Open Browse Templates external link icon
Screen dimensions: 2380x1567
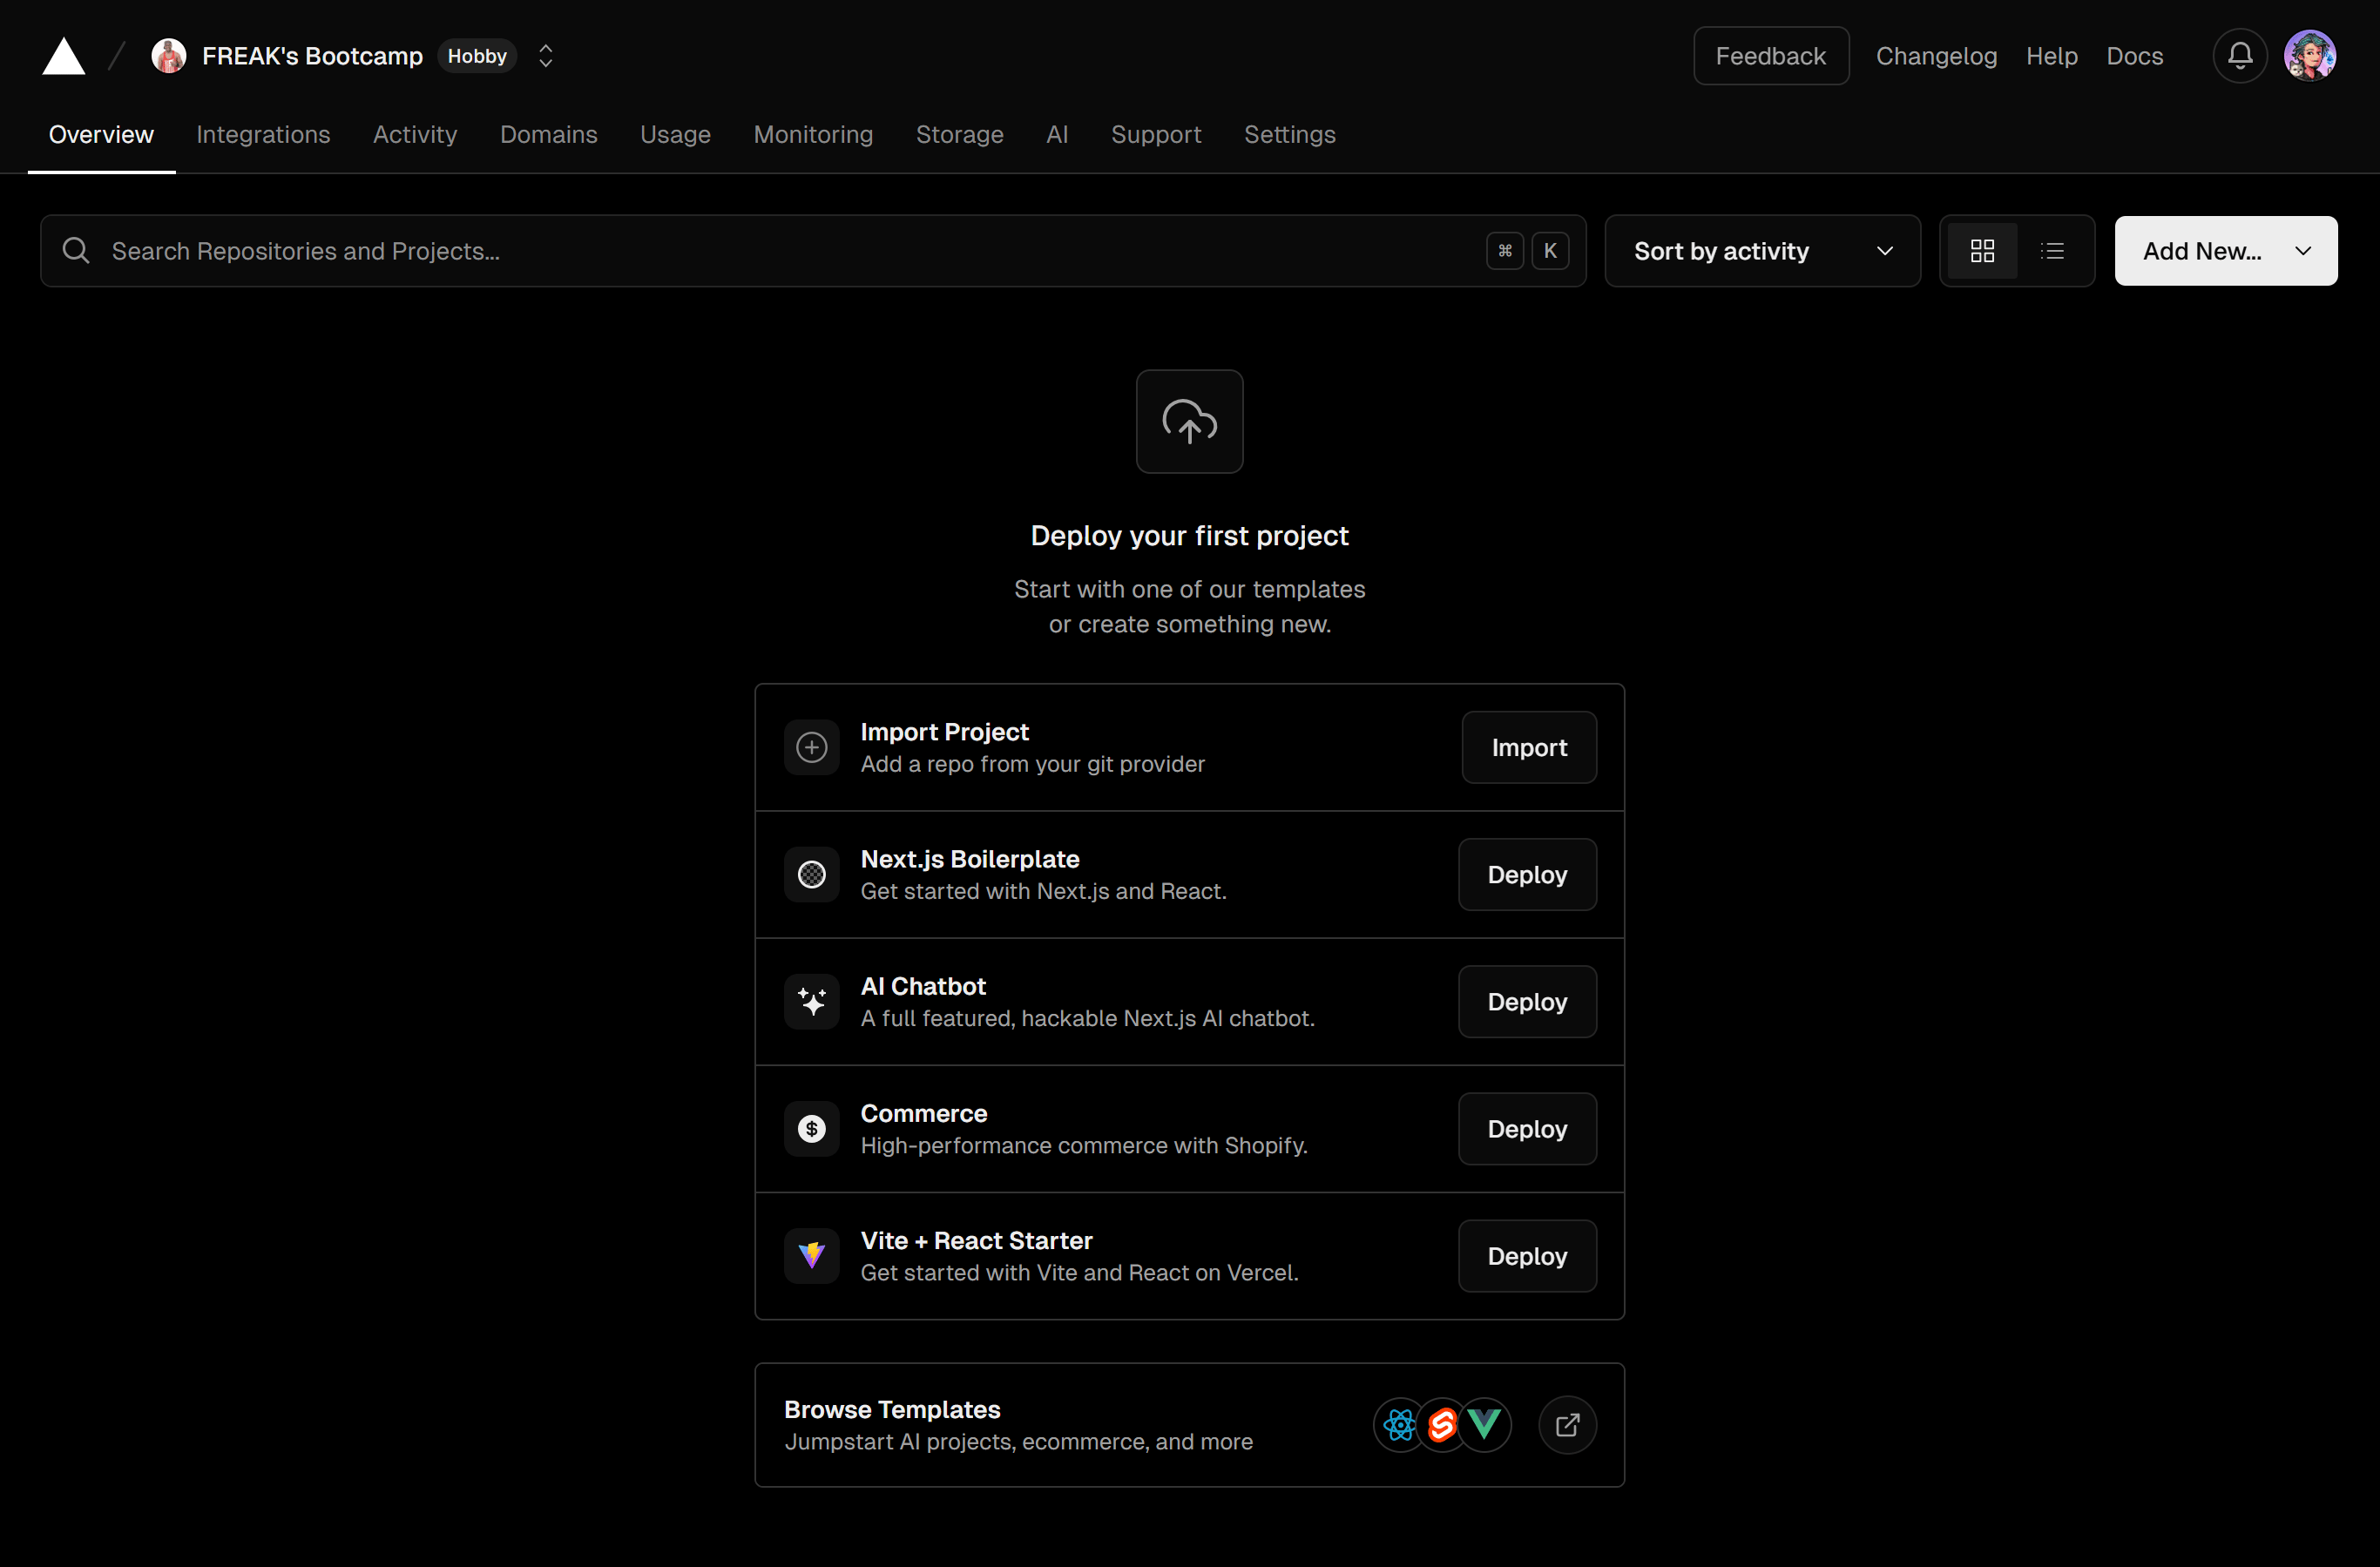[1566, 1425]
